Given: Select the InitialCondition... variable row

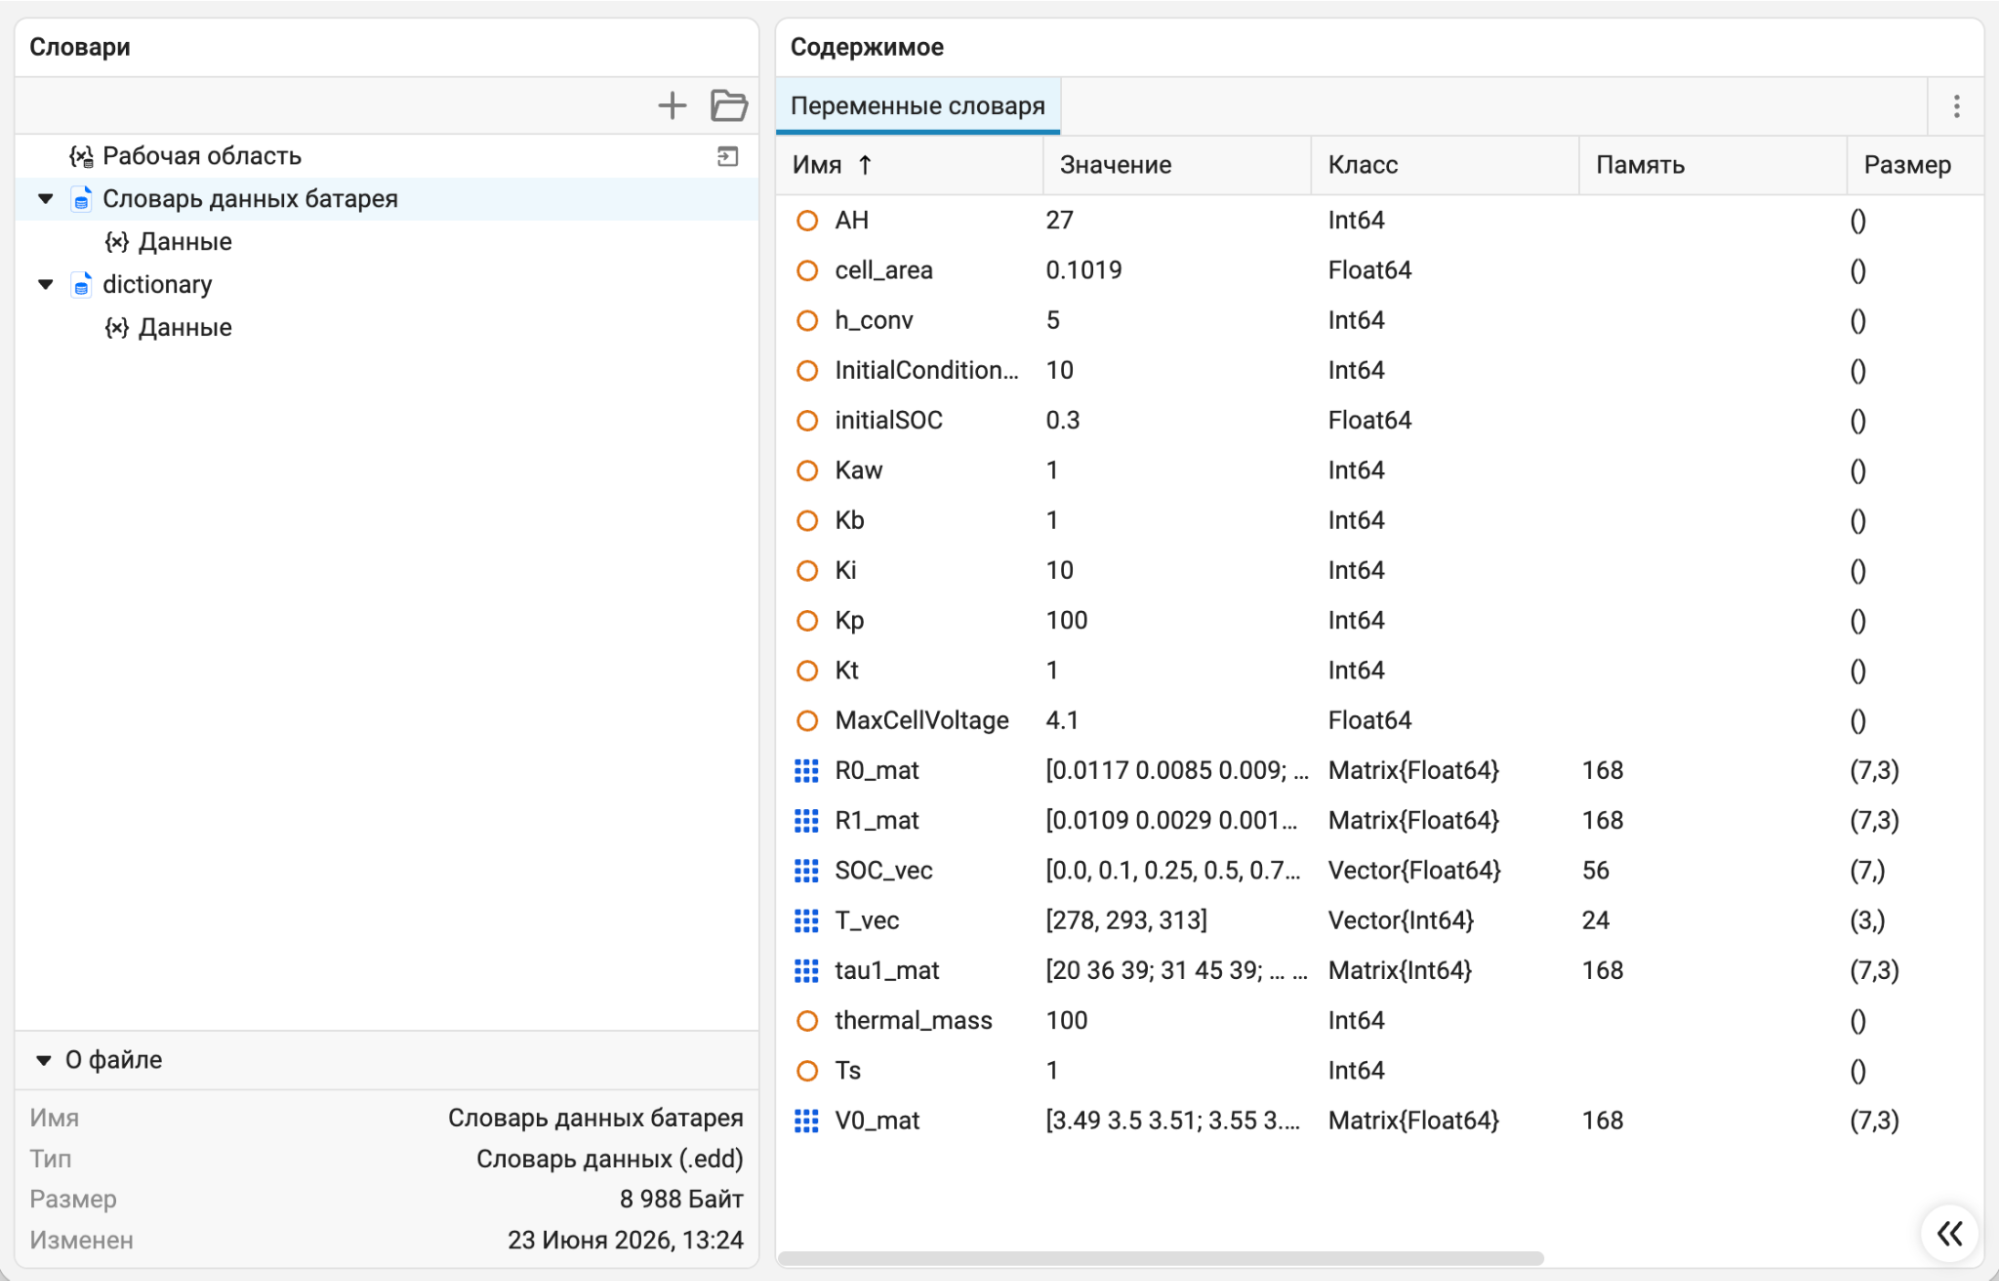Looking at the screenshot, I should point(1380,370).
